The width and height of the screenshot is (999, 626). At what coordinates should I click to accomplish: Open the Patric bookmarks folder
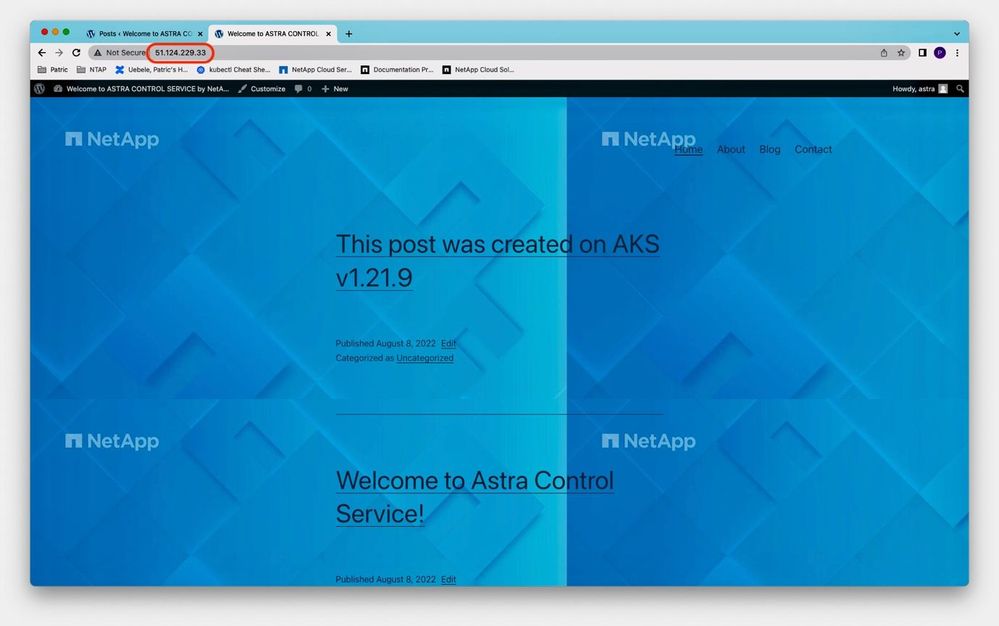[x=53, y=69]
